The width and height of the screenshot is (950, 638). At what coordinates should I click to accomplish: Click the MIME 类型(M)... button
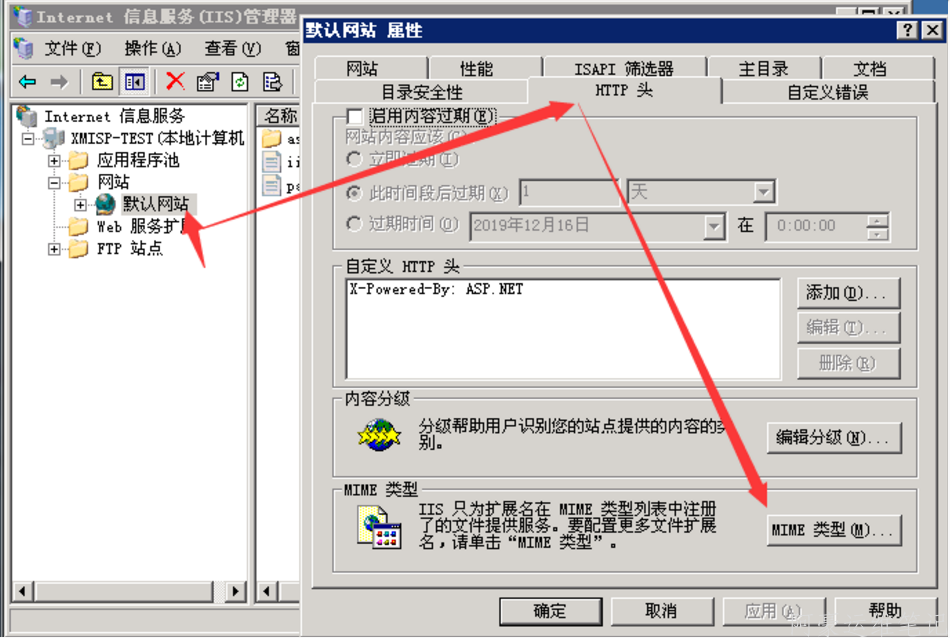[x=834, y=530]
